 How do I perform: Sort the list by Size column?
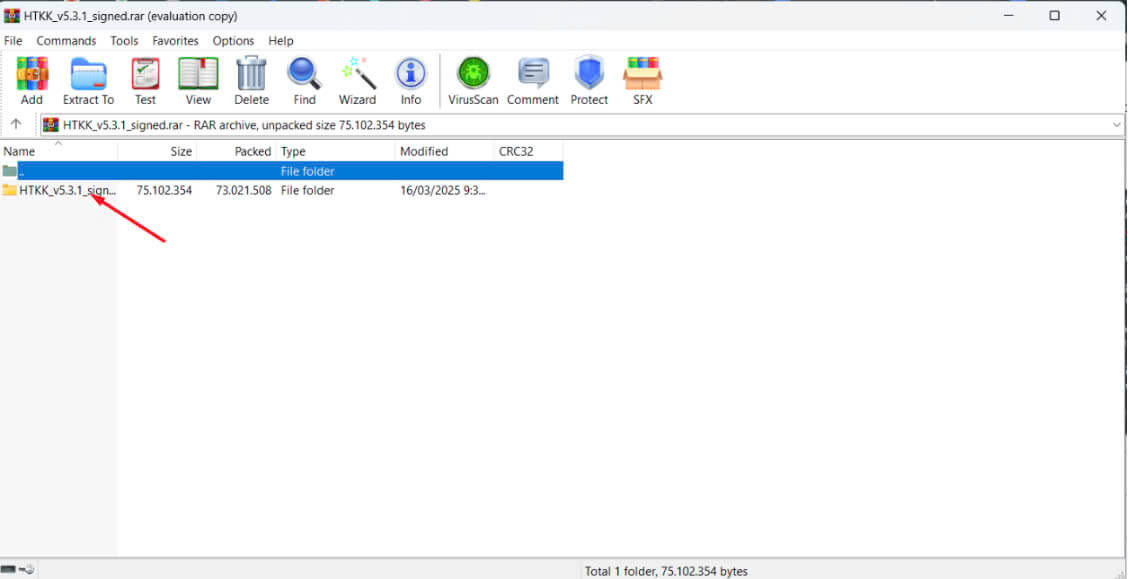(x=158, y=151)
